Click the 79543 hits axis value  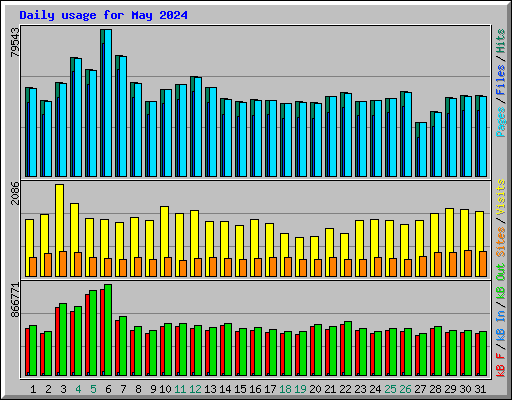pos(15,42)
